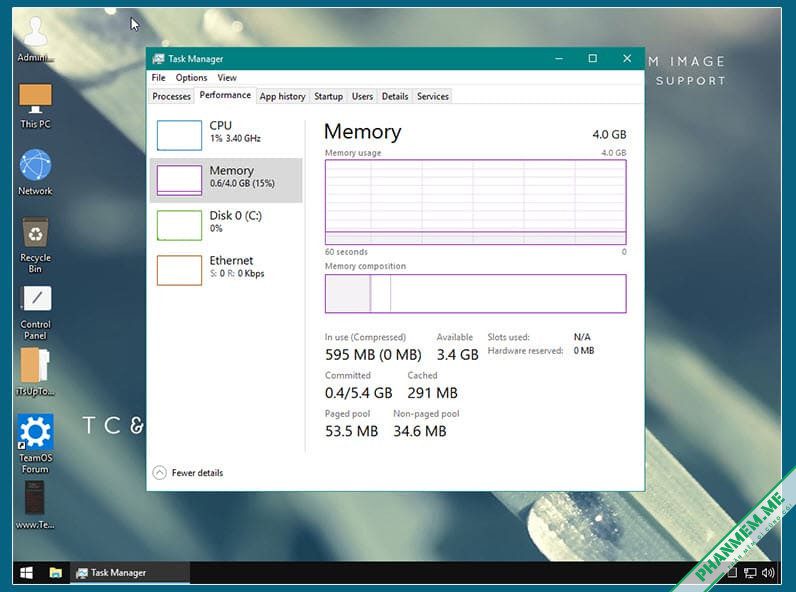Click the 0.4/5.4 GB committed value
Image resolution: width=796 pixels, height=592 pixels.
pyautogui.click(x=358, y=393)
